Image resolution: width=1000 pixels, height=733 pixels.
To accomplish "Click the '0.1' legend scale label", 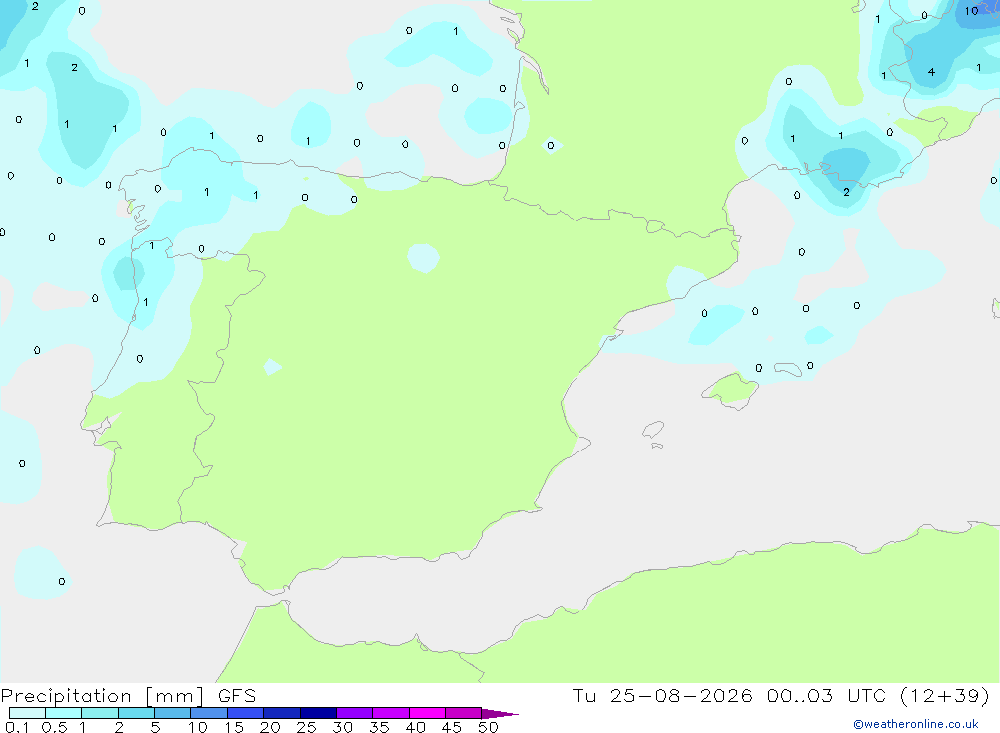I will 17,727.
